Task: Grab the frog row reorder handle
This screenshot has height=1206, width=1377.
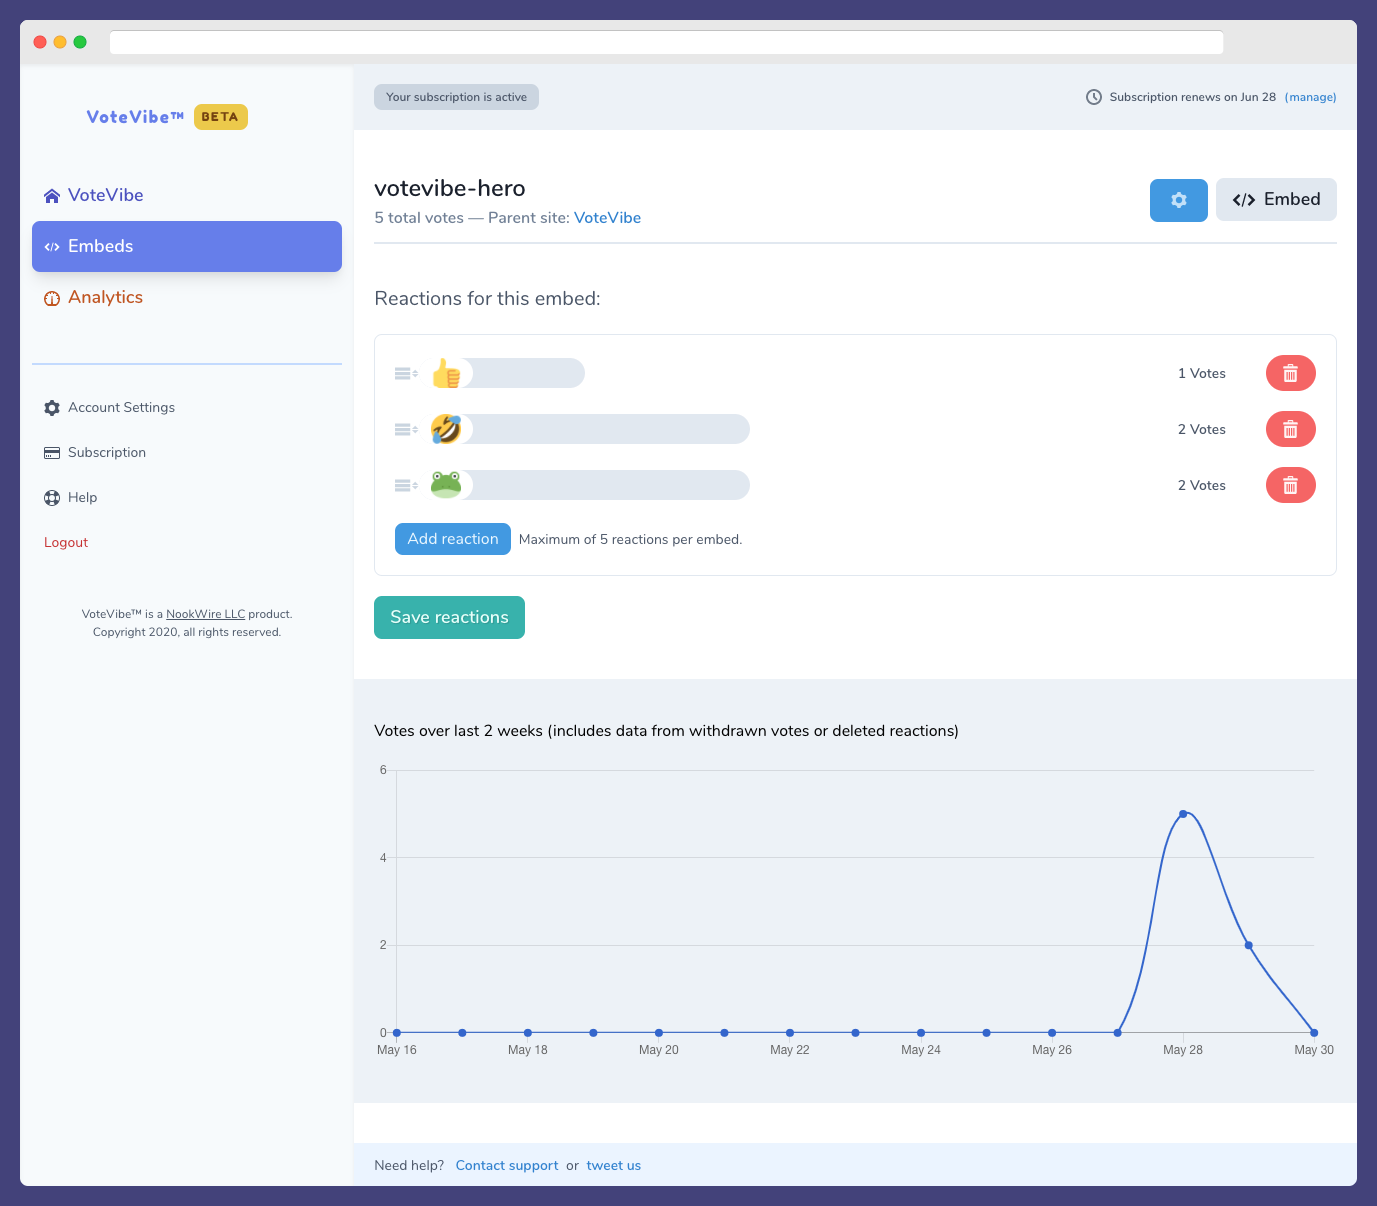Action: coord(406,485)
